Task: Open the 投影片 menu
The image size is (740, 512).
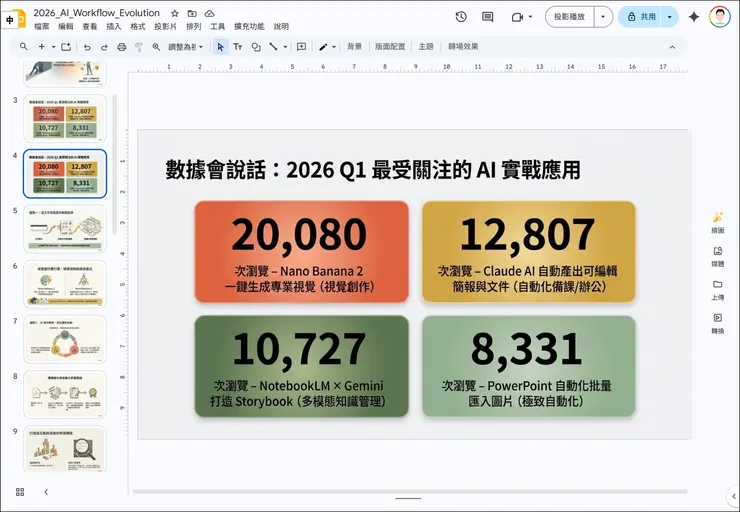Action: [x=166, y=26]
